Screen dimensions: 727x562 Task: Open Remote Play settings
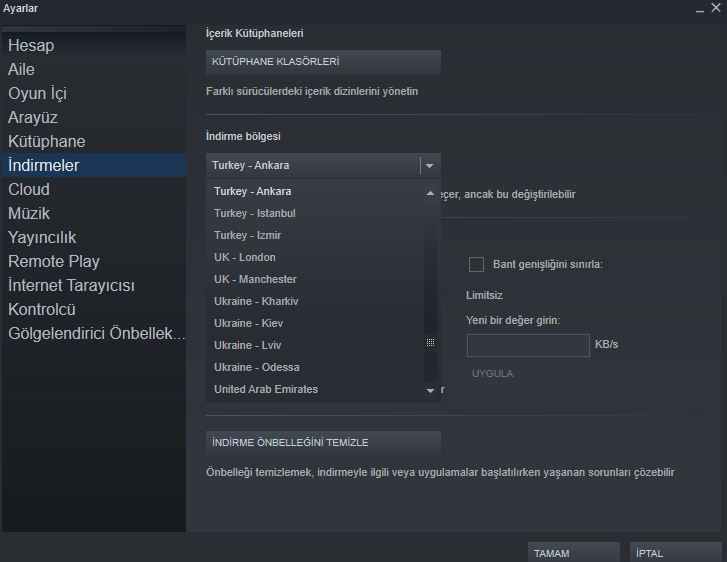coord(94,262)
